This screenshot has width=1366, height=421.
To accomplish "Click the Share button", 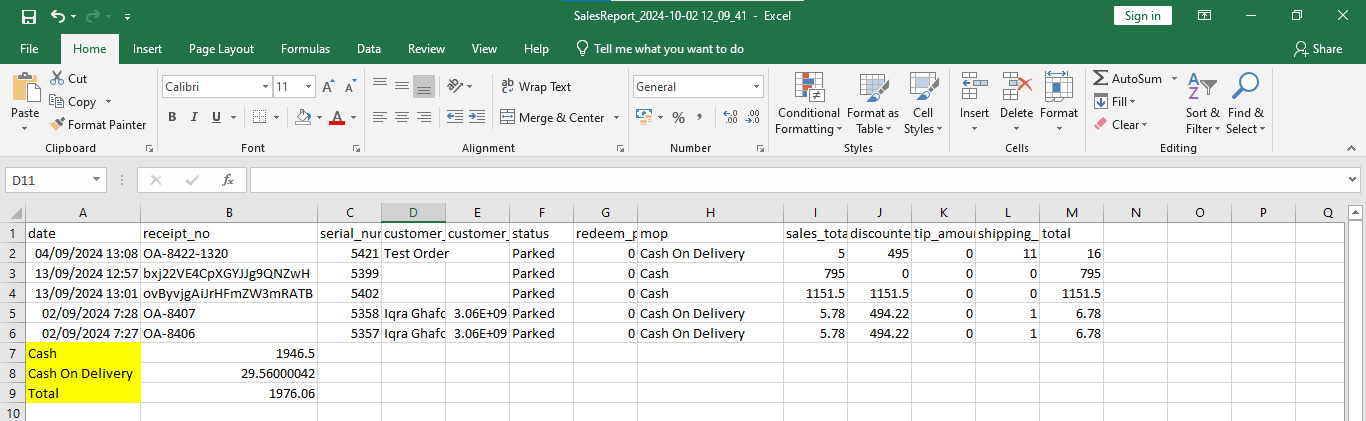I will (1317, 49).
